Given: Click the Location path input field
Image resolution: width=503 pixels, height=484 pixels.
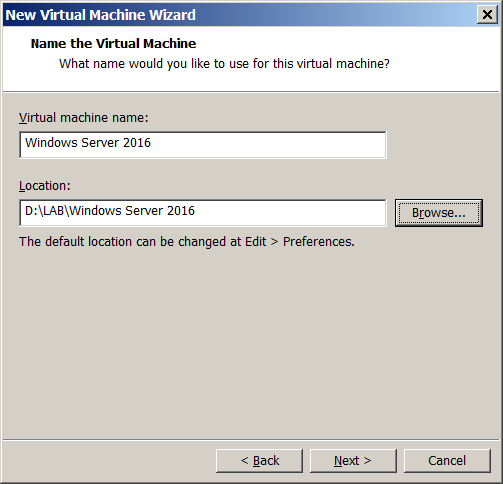Looking at the screenshot, I should coord(203,213).
